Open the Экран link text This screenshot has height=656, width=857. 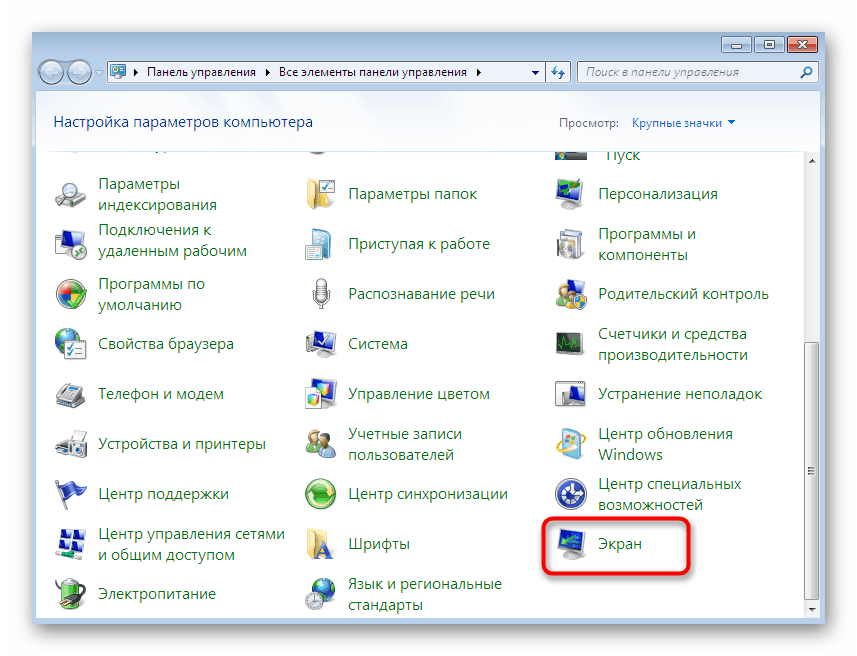(x=620, y=544)
